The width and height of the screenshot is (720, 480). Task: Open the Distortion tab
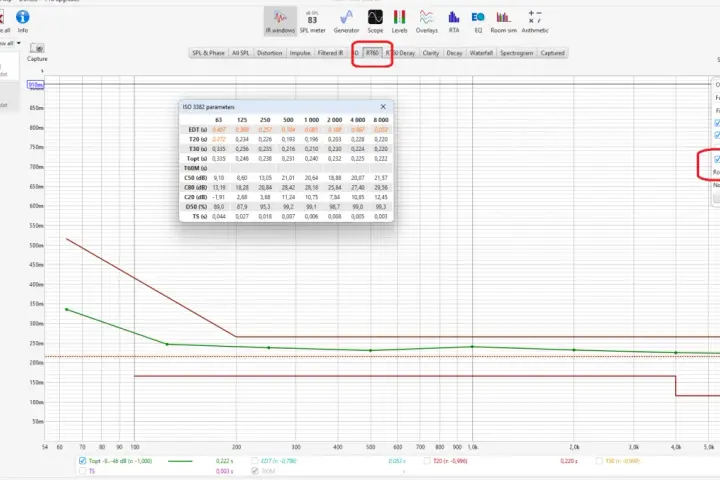(x=270, y=53)
